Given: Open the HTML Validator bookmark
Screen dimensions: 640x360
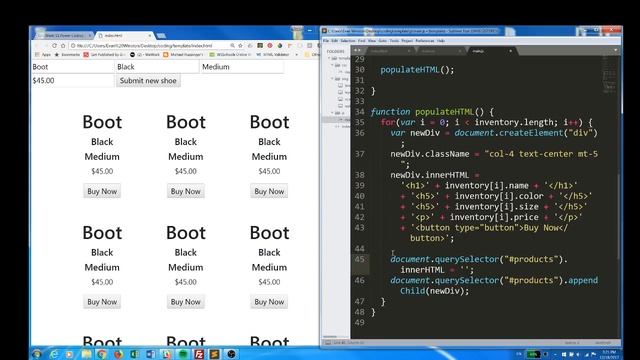Looking at the screenshot, I should [x=273, y=54].
